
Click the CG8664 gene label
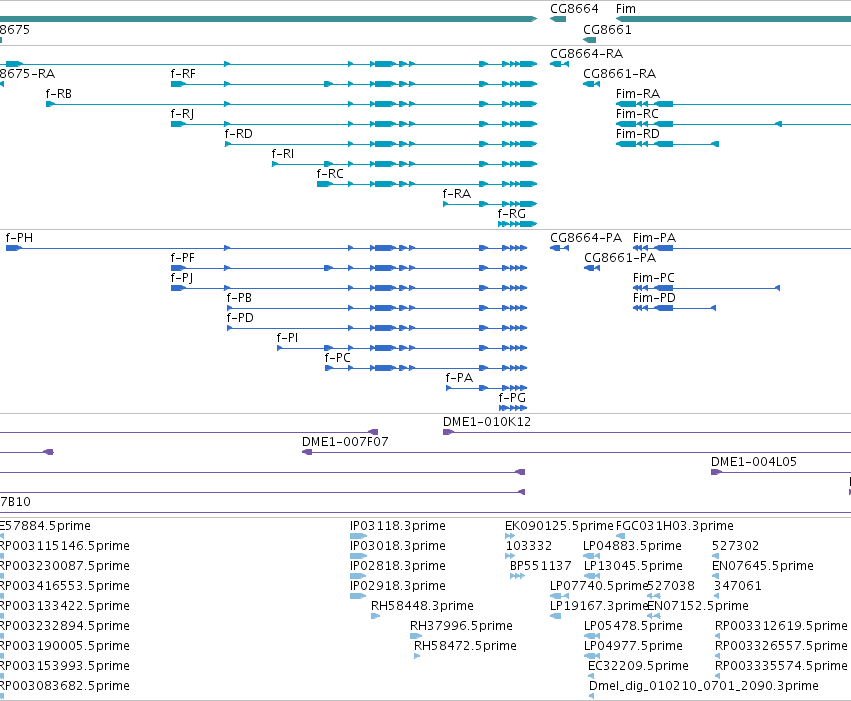pyautogui.click(x=574, y=9)
